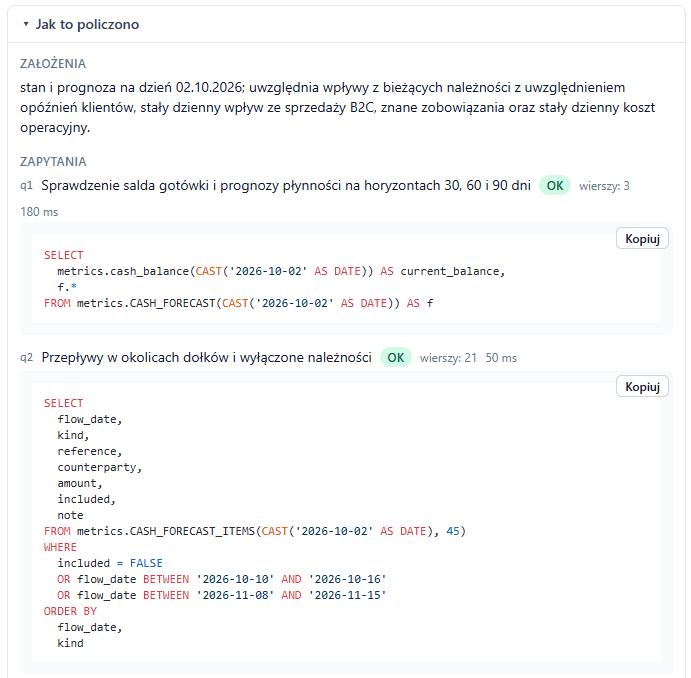Click the flow_date, column in q2 SELECT list

[x=89, y=419]
